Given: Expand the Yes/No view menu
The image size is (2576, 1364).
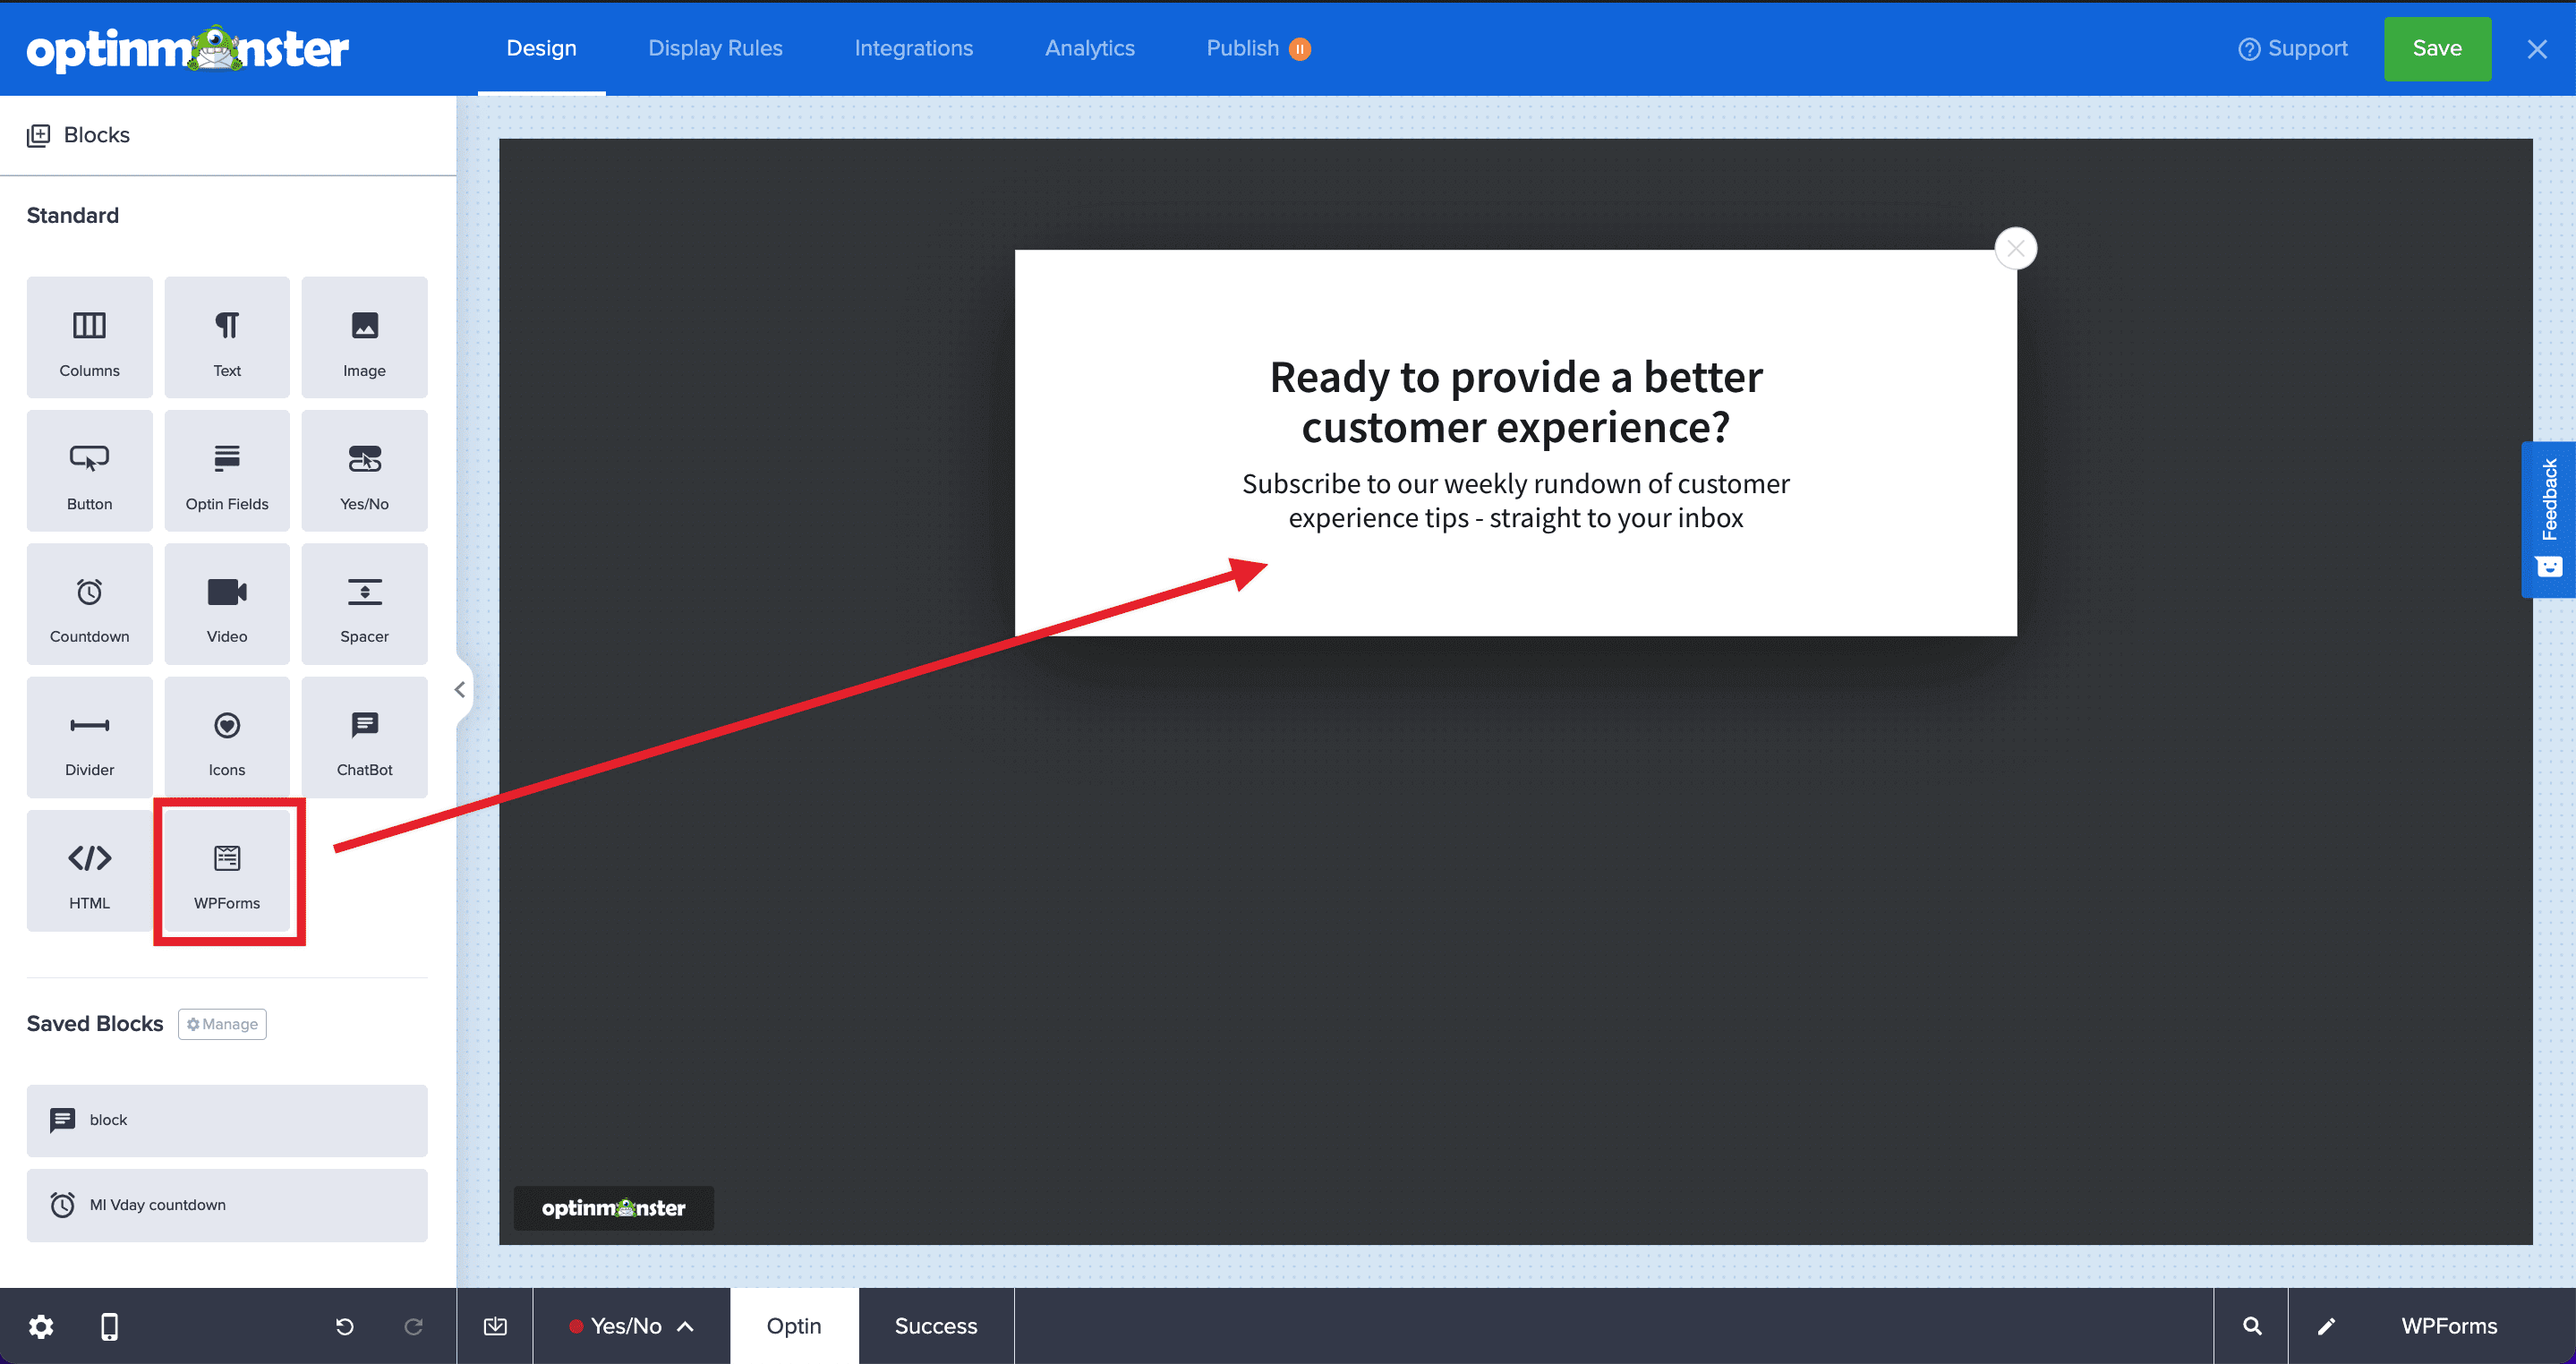Looking at the screenshot, I should [x=686, y=1326].
